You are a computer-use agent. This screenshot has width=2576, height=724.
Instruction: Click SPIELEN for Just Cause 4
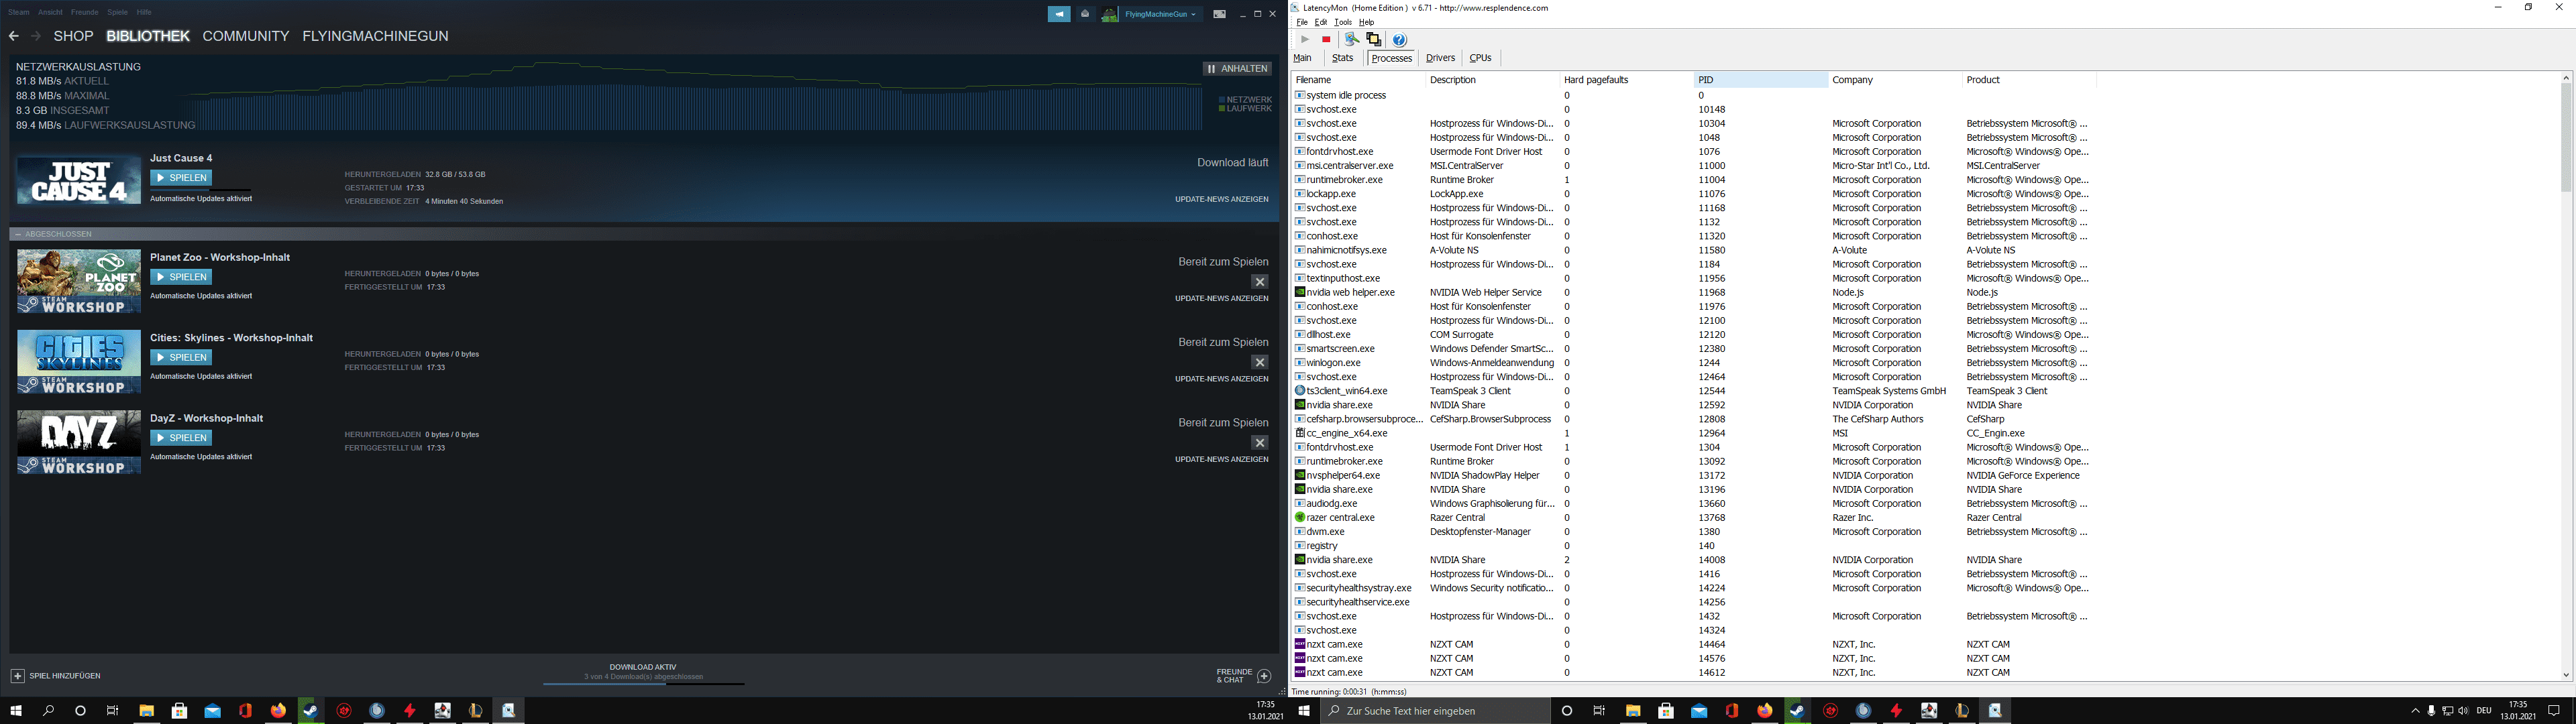click(181, 178)
